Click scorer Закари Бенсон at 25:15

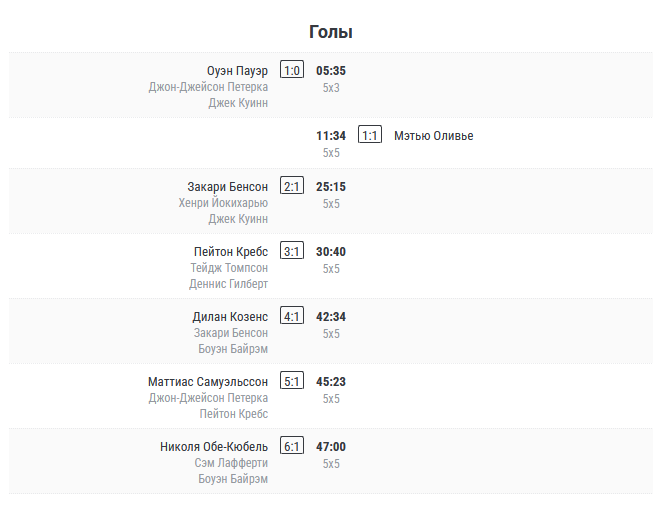pyautogui.click(x=227, y=187)
